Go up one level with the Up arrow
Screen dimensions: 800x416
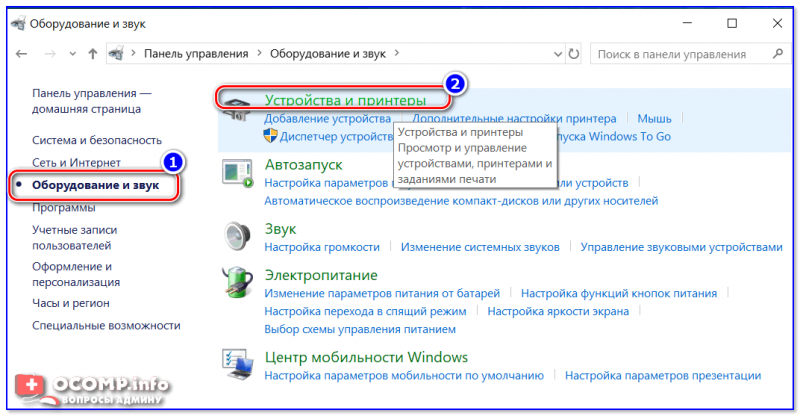[92, 54]
